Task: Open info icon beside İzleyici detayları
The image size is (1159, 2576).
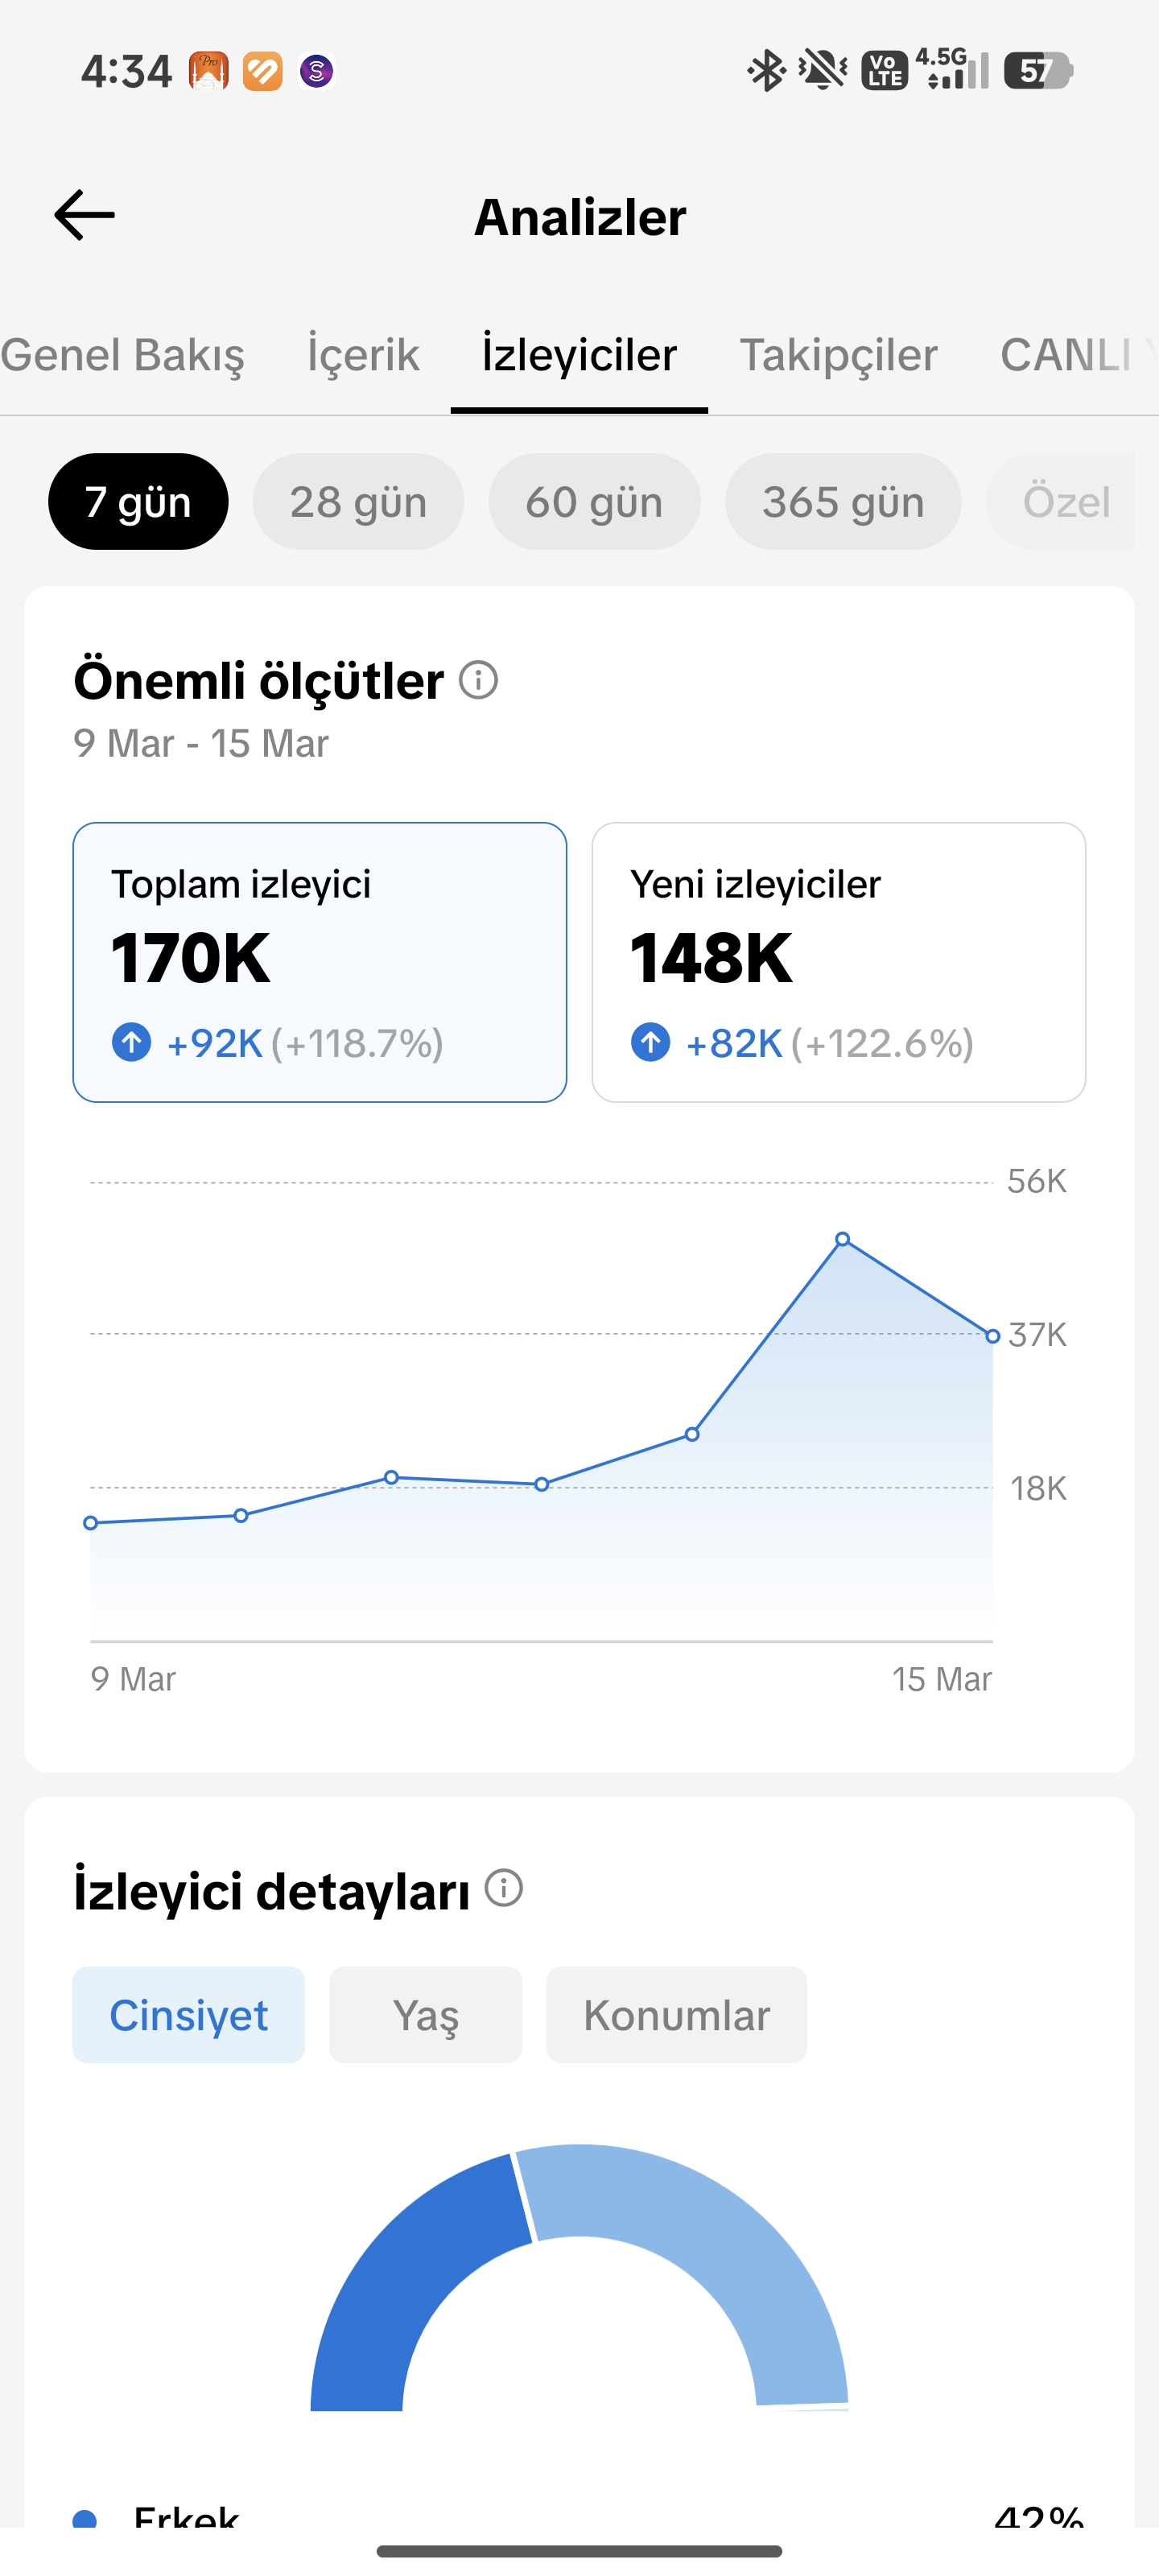Action: coord(504,1888)
